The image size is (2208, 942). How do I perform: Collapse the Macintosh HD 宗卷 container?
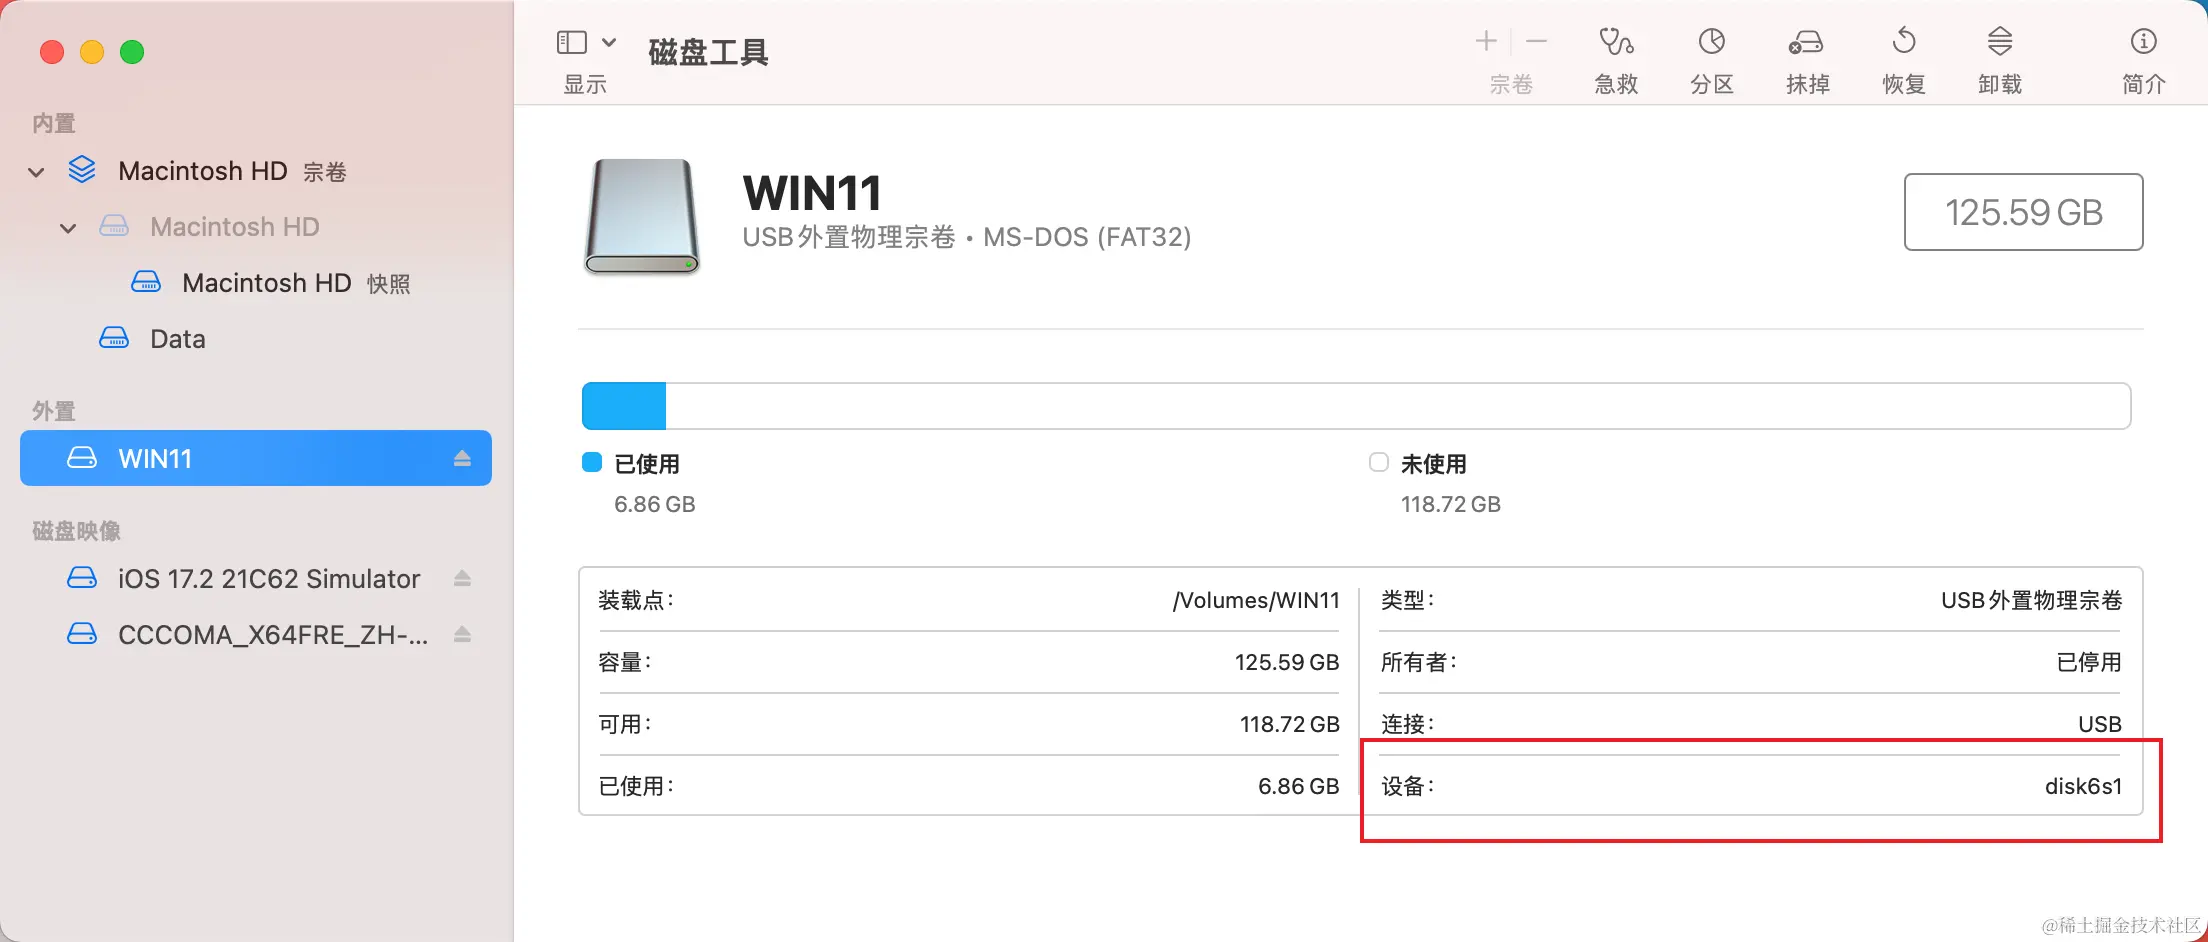(37, 172)
